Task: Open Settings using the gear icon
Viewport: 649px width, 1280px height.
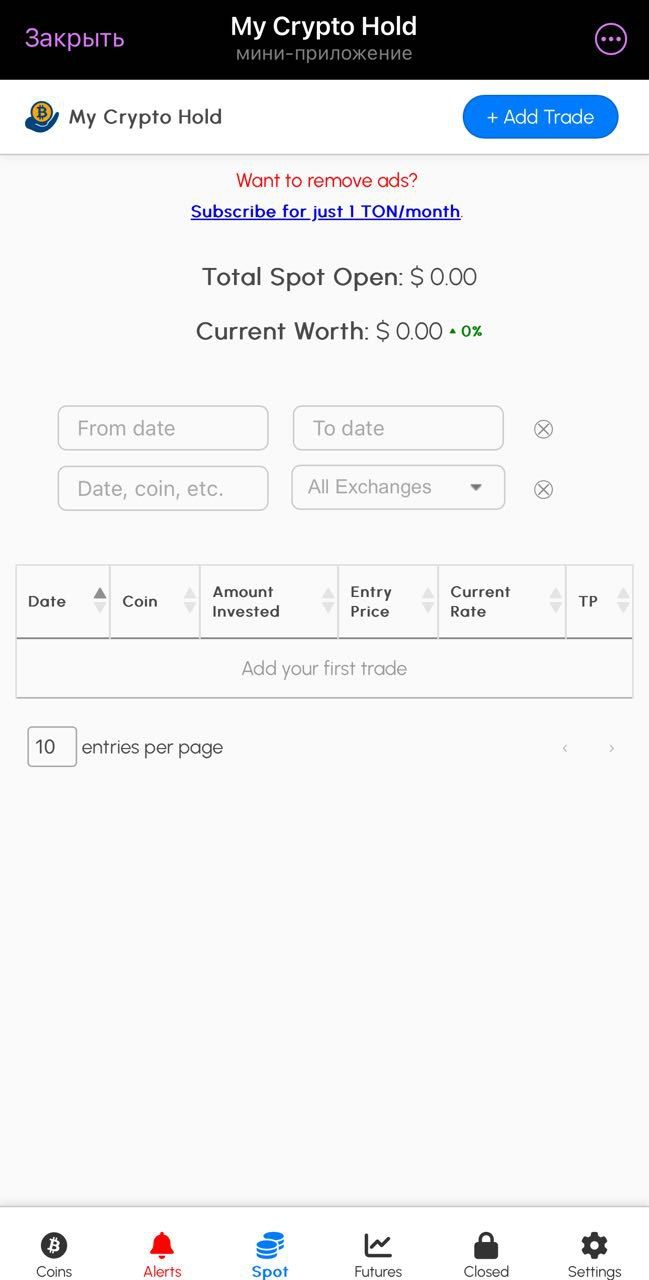Action: pyautogui.click(x=594, y=1249)
